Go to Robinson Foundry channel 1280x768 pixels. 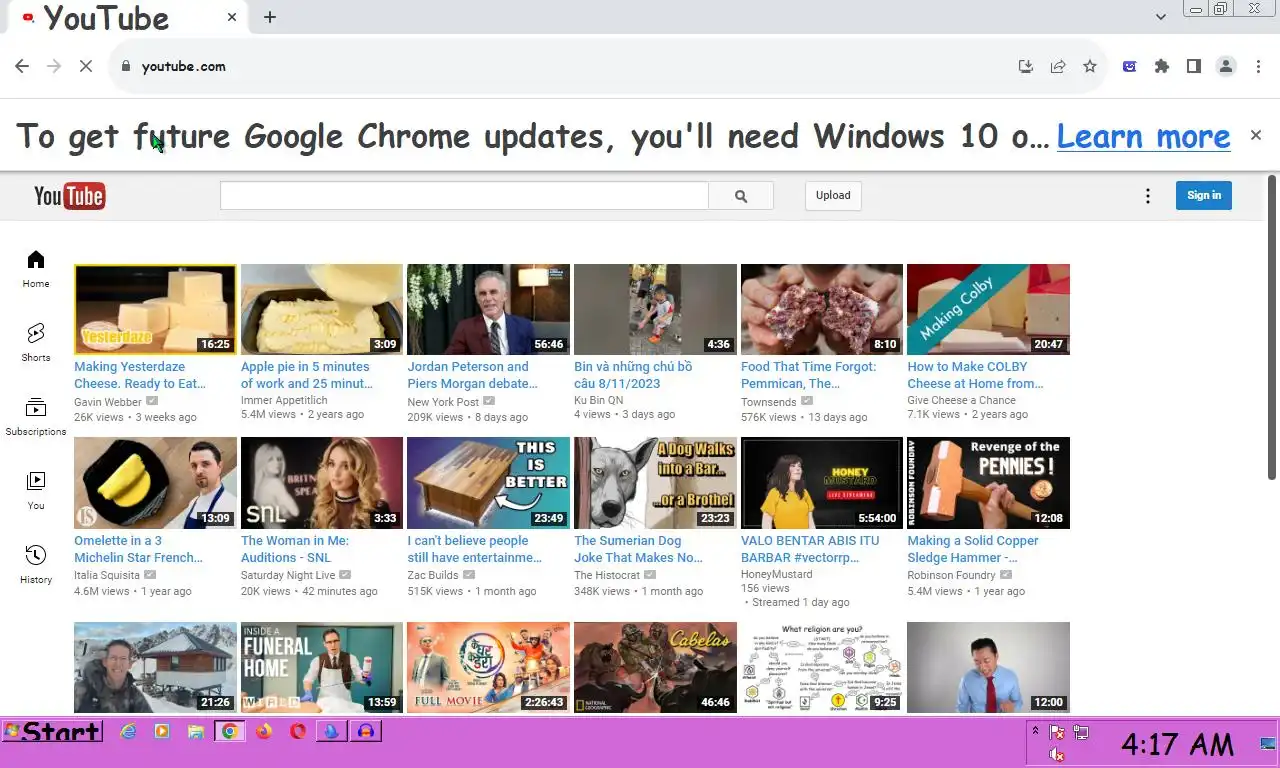(x=951, y=575)
